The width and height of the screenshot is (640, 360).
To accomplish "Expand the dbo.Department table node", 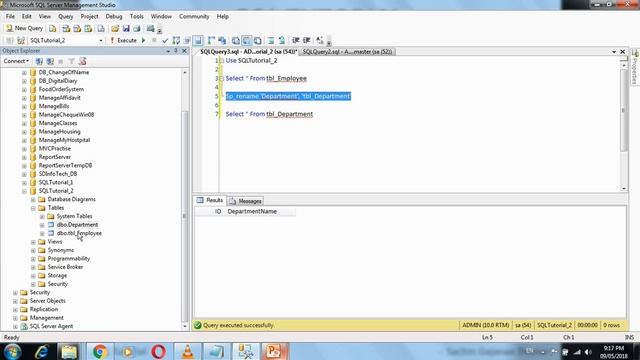I will tap(42, 225).
